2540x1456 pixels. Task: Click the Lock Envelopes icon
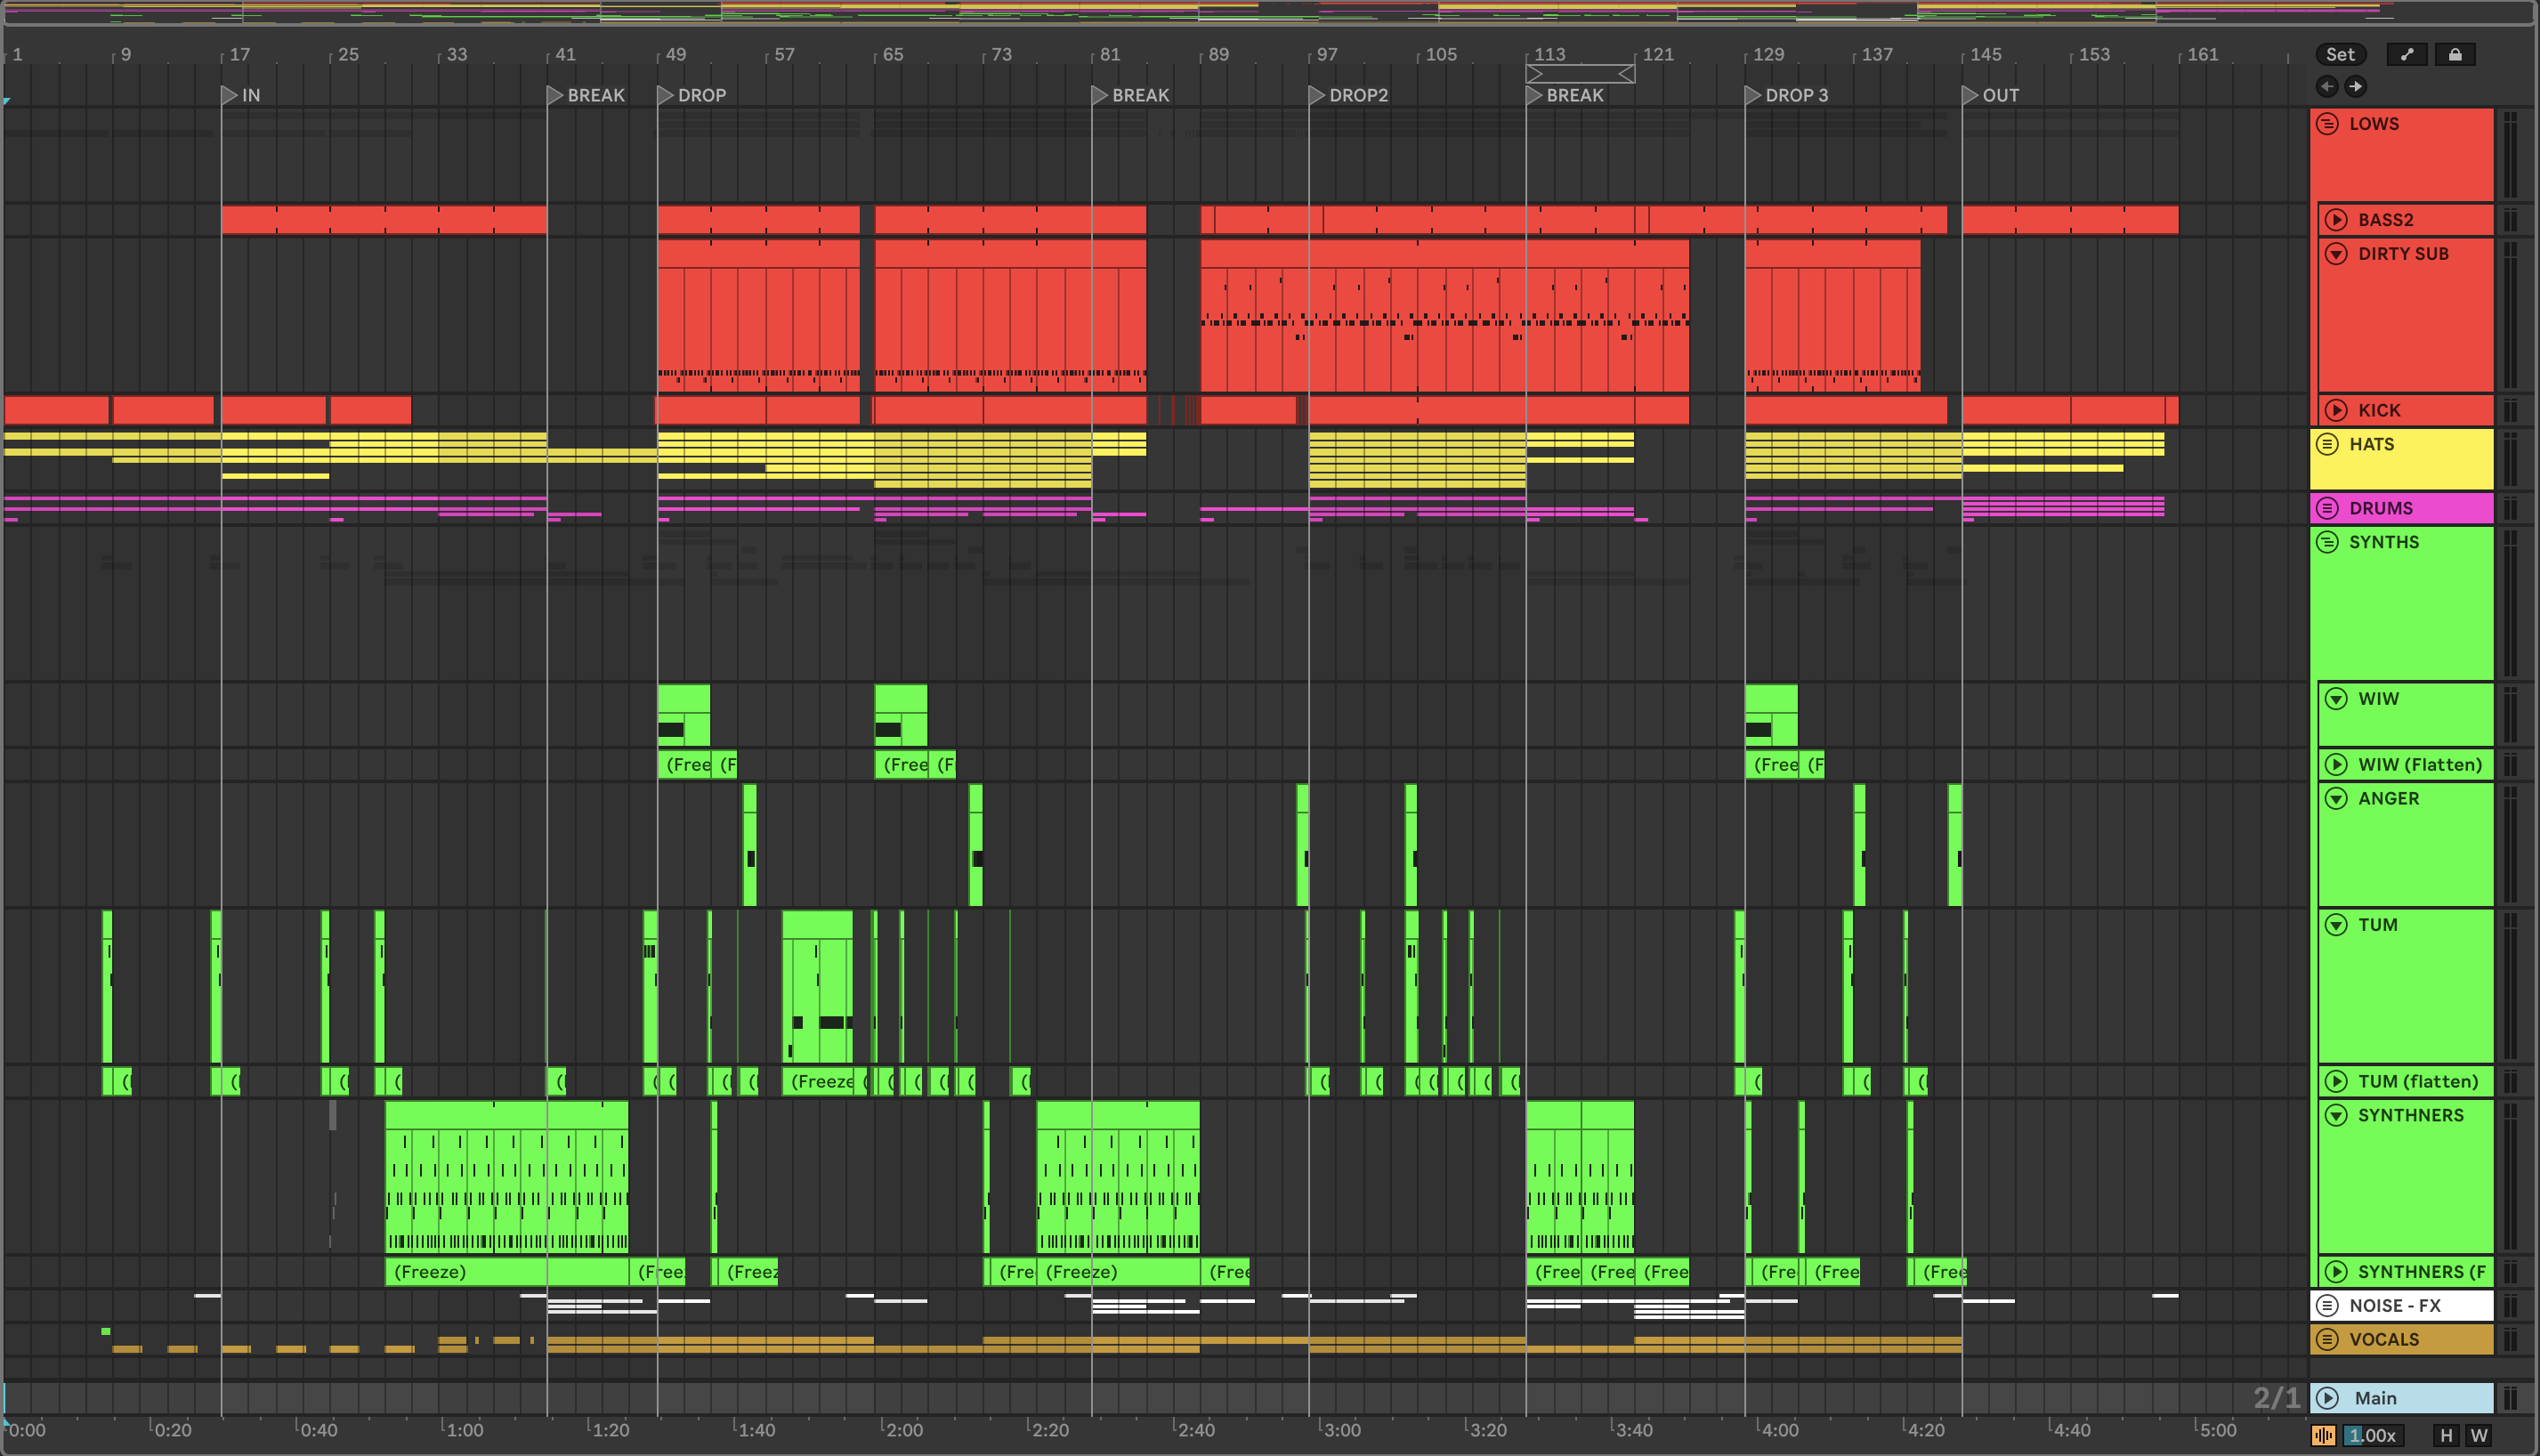tap(2455, 55)
